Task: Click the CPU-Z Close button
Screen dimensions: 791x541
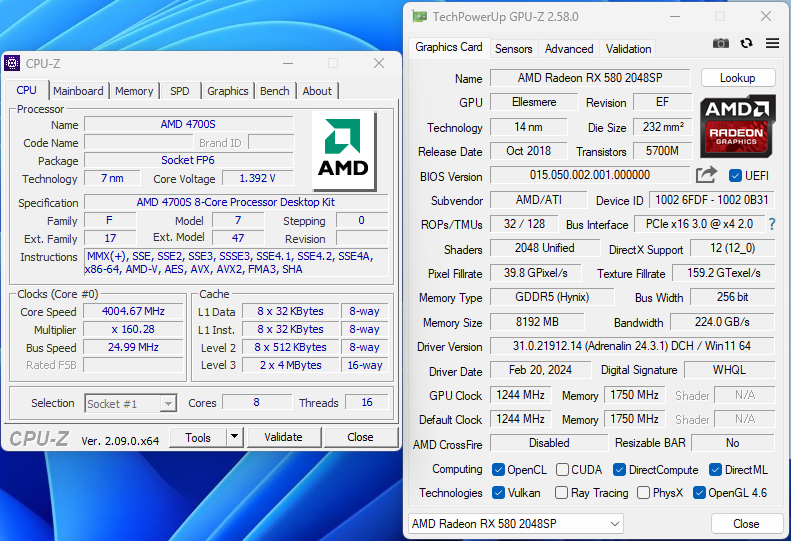Action: coord(360,437)
